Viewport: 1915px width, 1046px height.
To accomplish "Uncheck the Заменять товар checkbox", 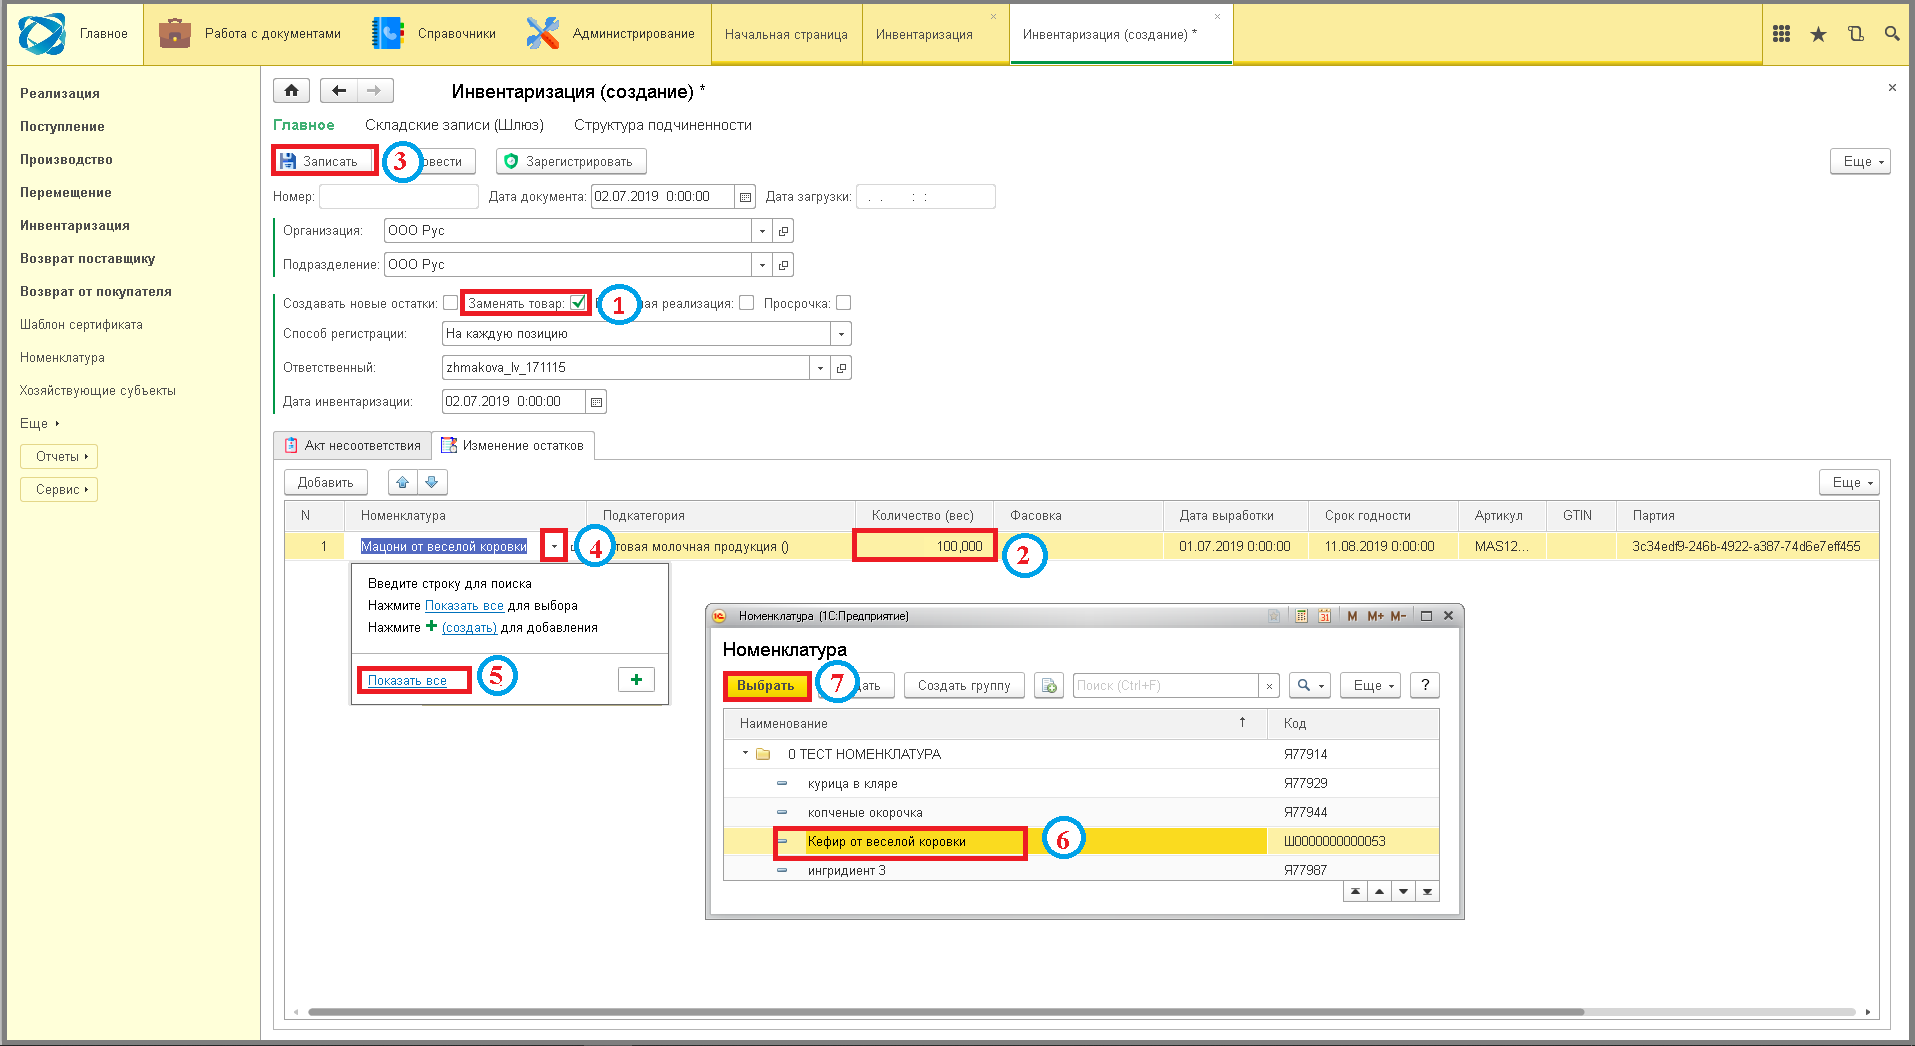I will pyautogui.click(x=578, y=303).
